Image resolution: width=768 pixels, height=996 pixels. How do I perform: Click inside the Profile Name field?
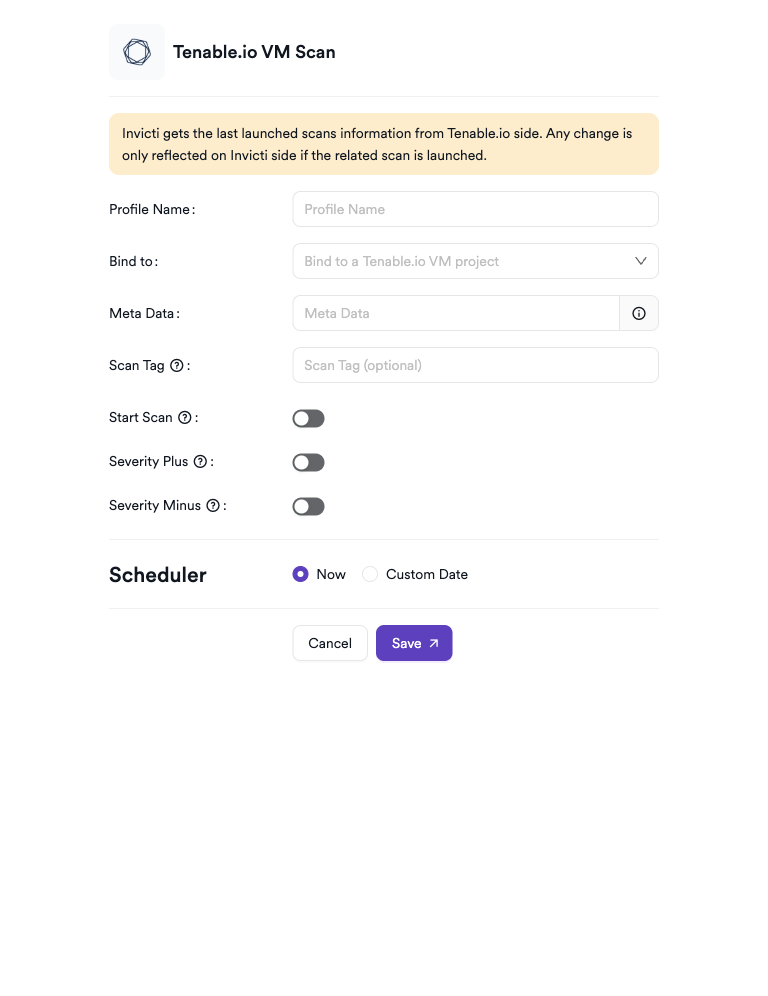[x=475, y=209]
